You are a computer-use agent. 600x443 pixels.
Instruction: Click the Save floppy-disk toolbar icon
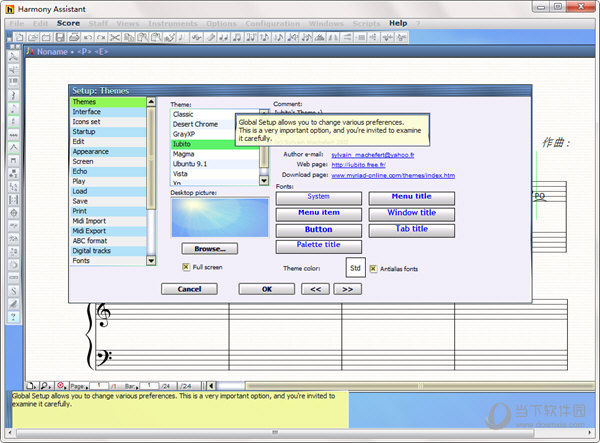coord(60,37)
